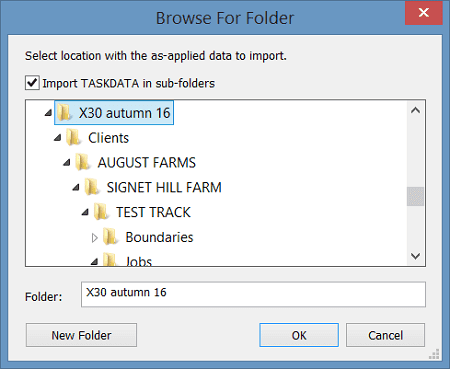Click the Boundaries folder icon
Image resolution: width=450 pixels, height=369 pixels.
111,237
